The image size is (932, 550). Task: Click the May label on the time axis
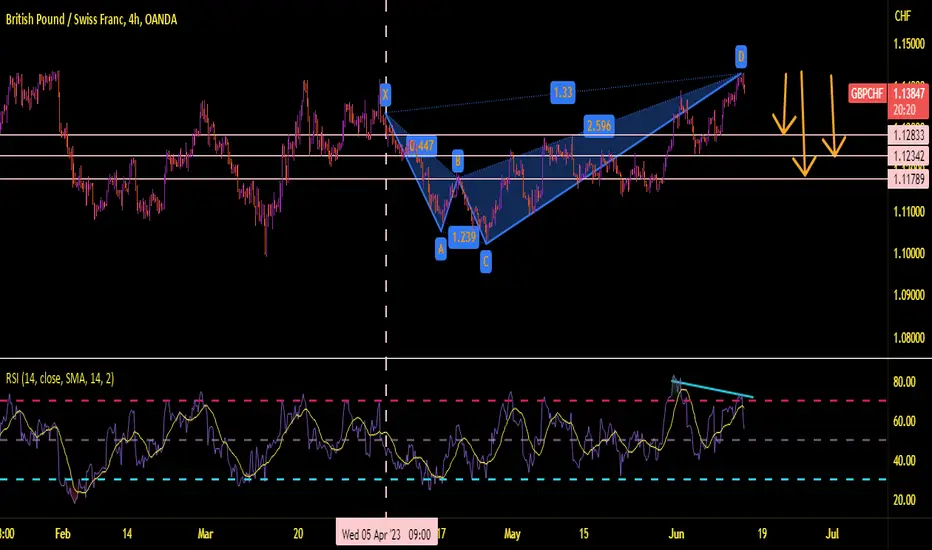click(x=512, y=533)
